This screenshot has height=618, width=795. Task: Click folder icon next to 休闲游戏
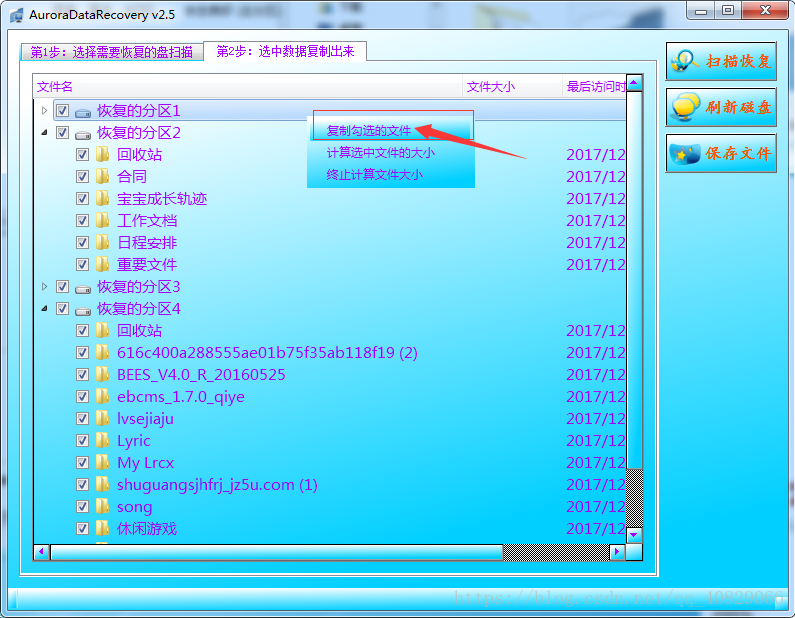click(x=103, y=528)
